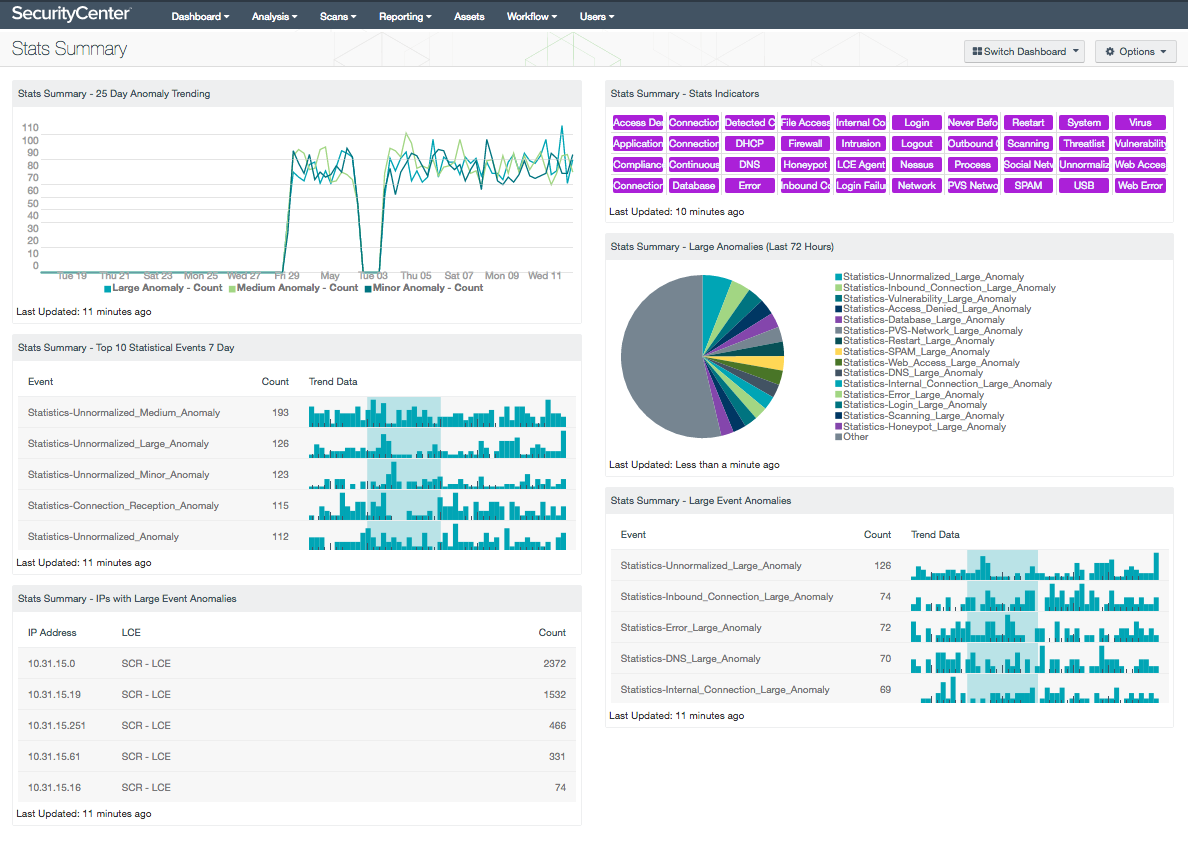Click IP address 10.31.15.19
The image size is (1188, 842).
tap(55, 694)
